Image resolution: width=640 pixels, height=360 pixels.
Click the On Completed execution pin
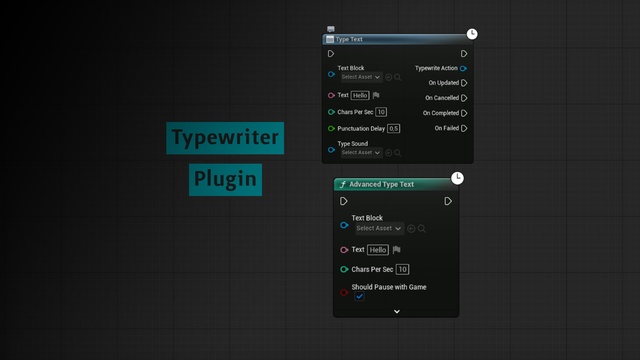pyautogui.click(x=464, y=113)
